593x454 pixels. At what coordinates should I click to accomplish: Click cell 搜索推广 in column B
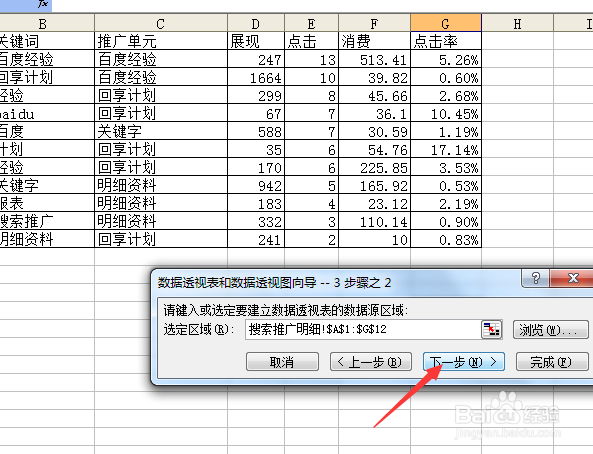click(x=47, y=221)
